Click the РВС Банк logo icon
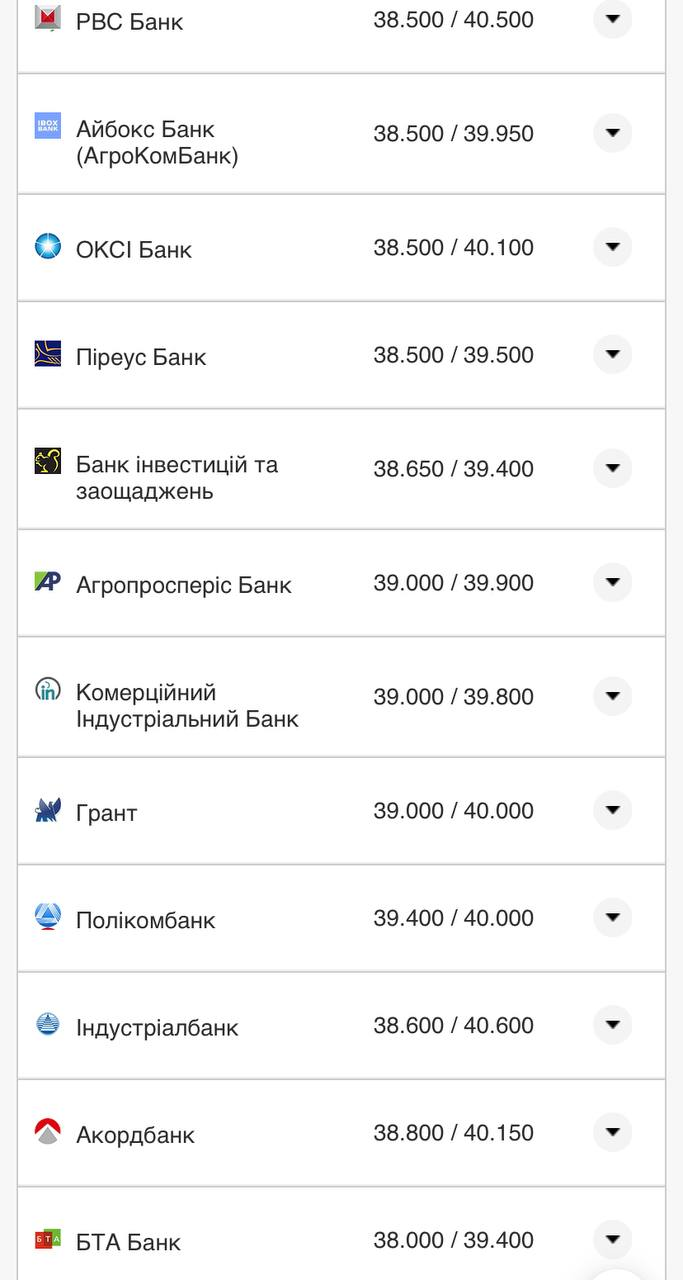 pos(46,16)
